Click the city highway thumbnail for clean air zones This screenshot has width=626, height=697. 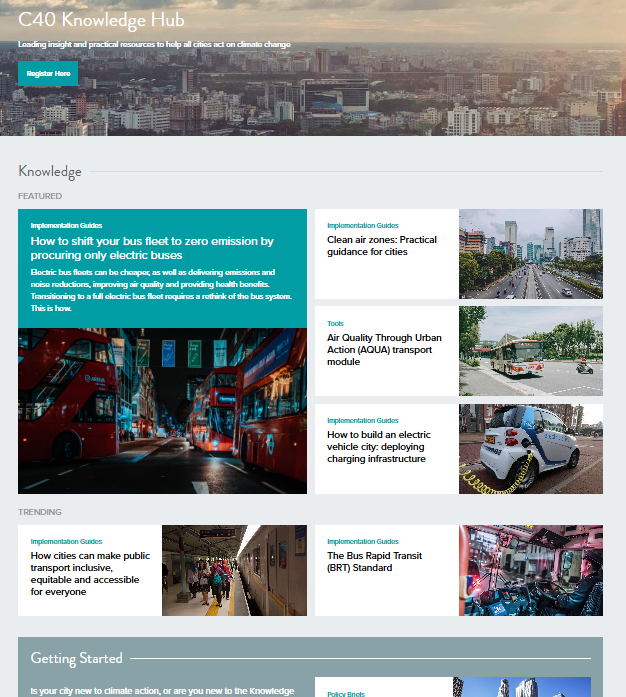click(530, 254)
